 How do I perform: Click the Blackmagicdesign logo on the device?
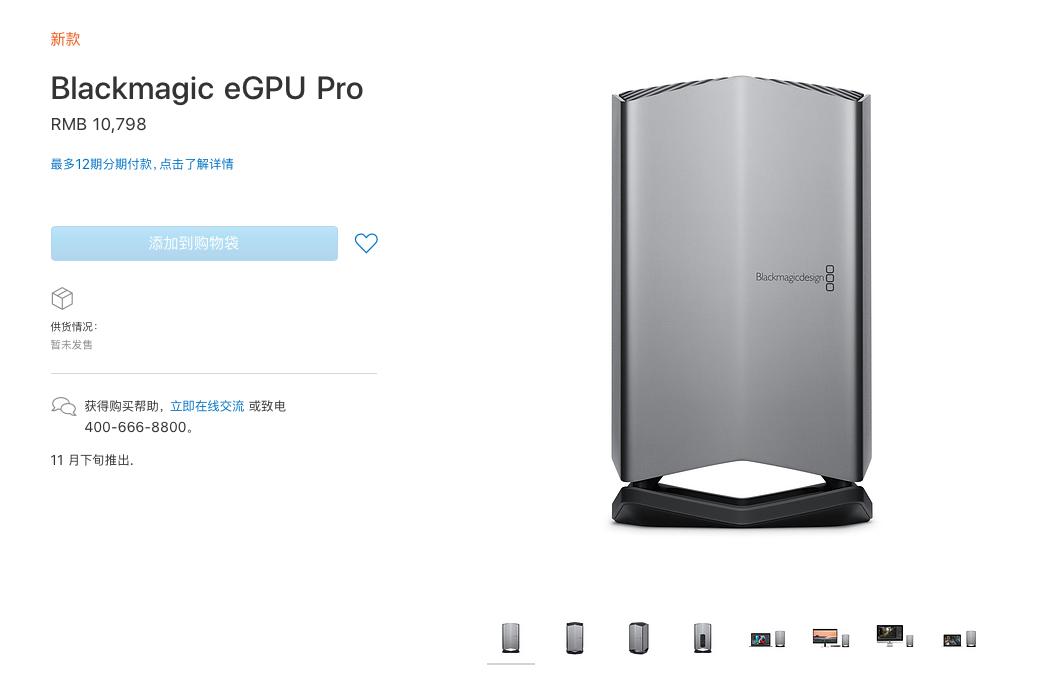(x=795, y=277)
